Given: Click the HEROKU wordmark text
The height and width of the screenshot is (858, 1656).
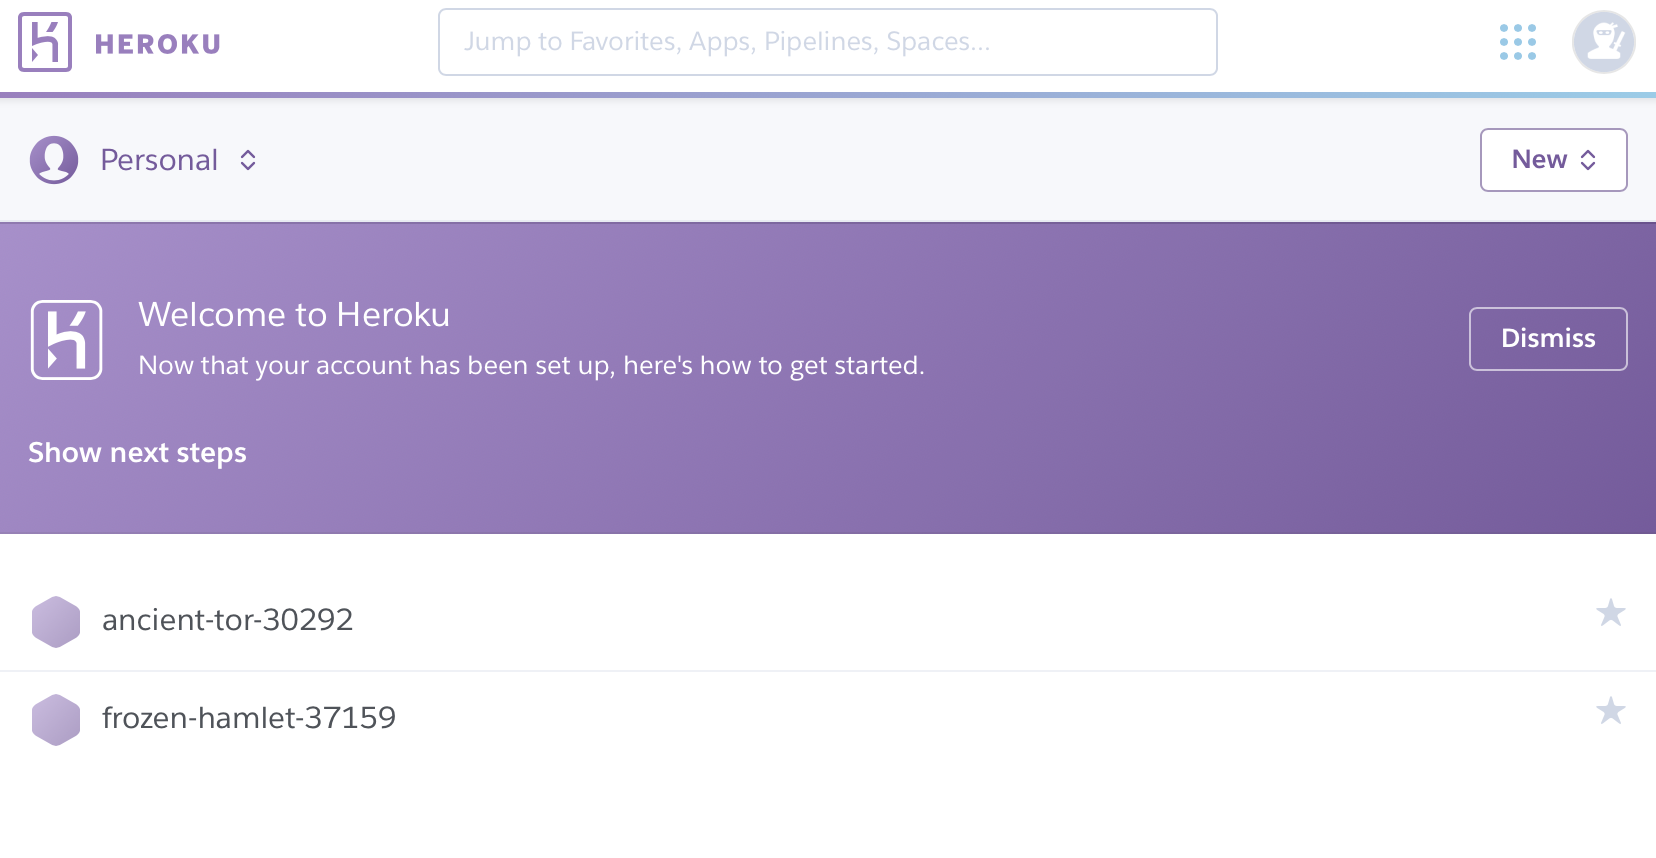Looking at the screenshot, I should coord(158,44).
